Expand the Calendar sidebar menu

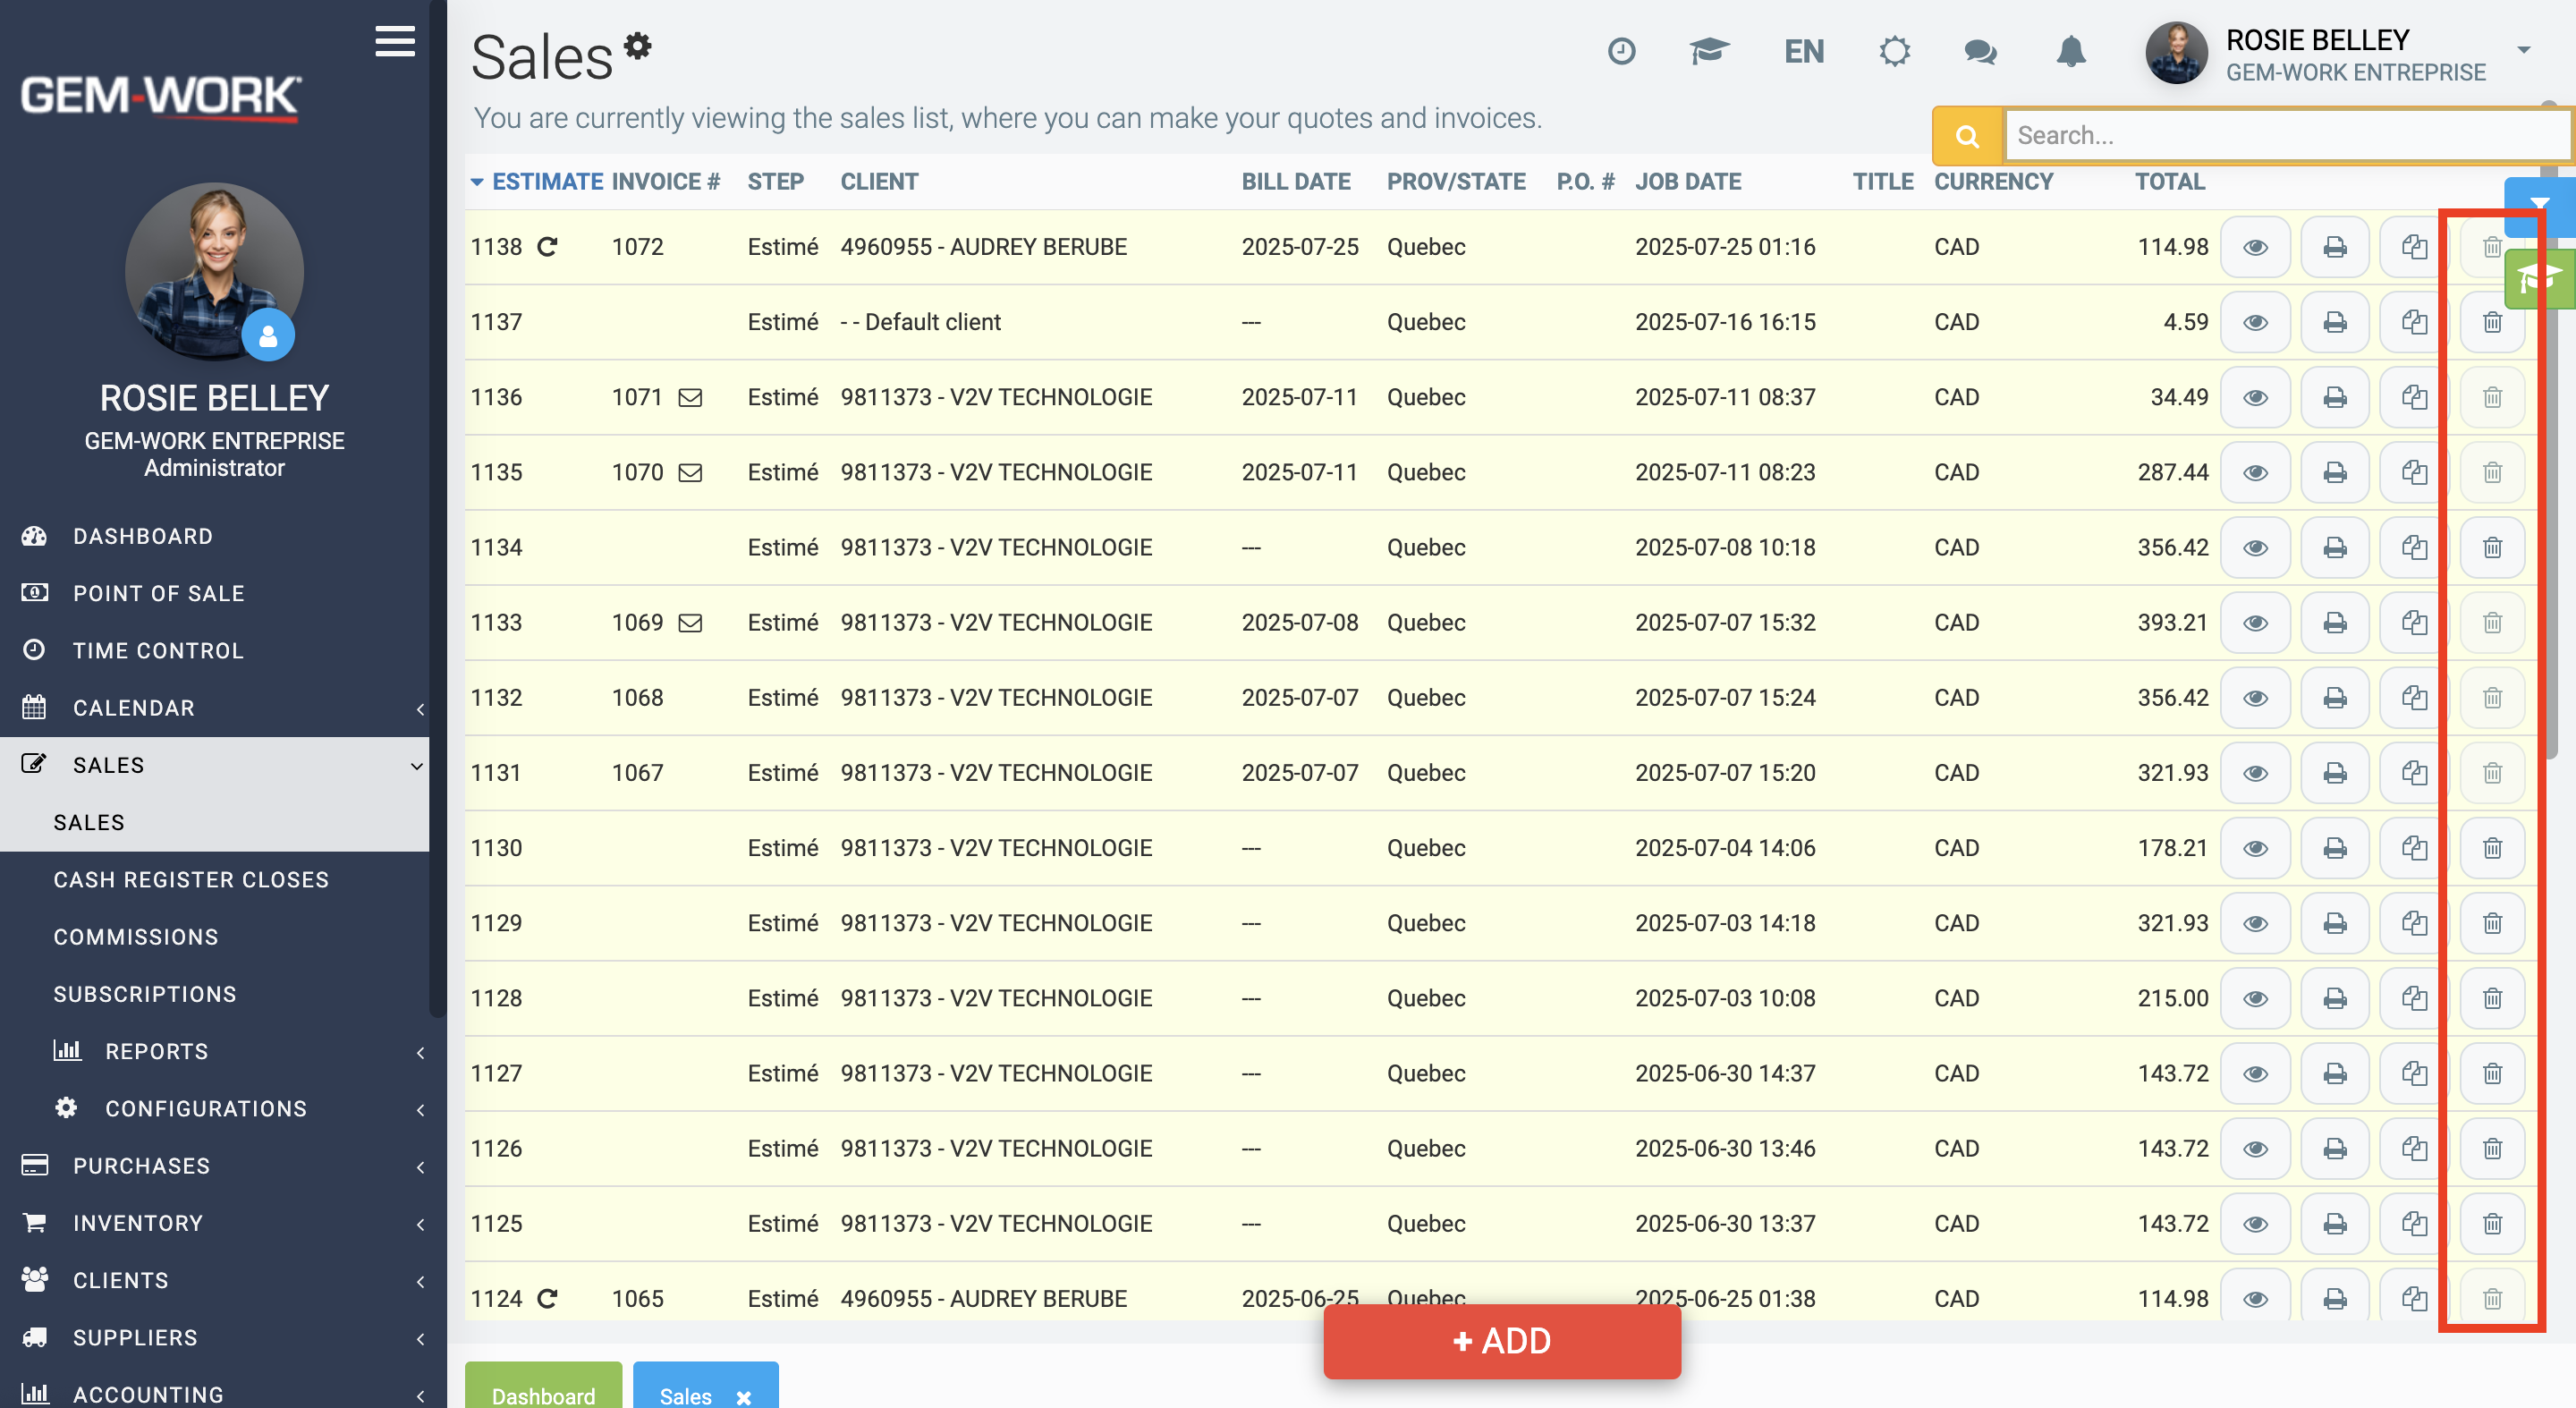215,708
